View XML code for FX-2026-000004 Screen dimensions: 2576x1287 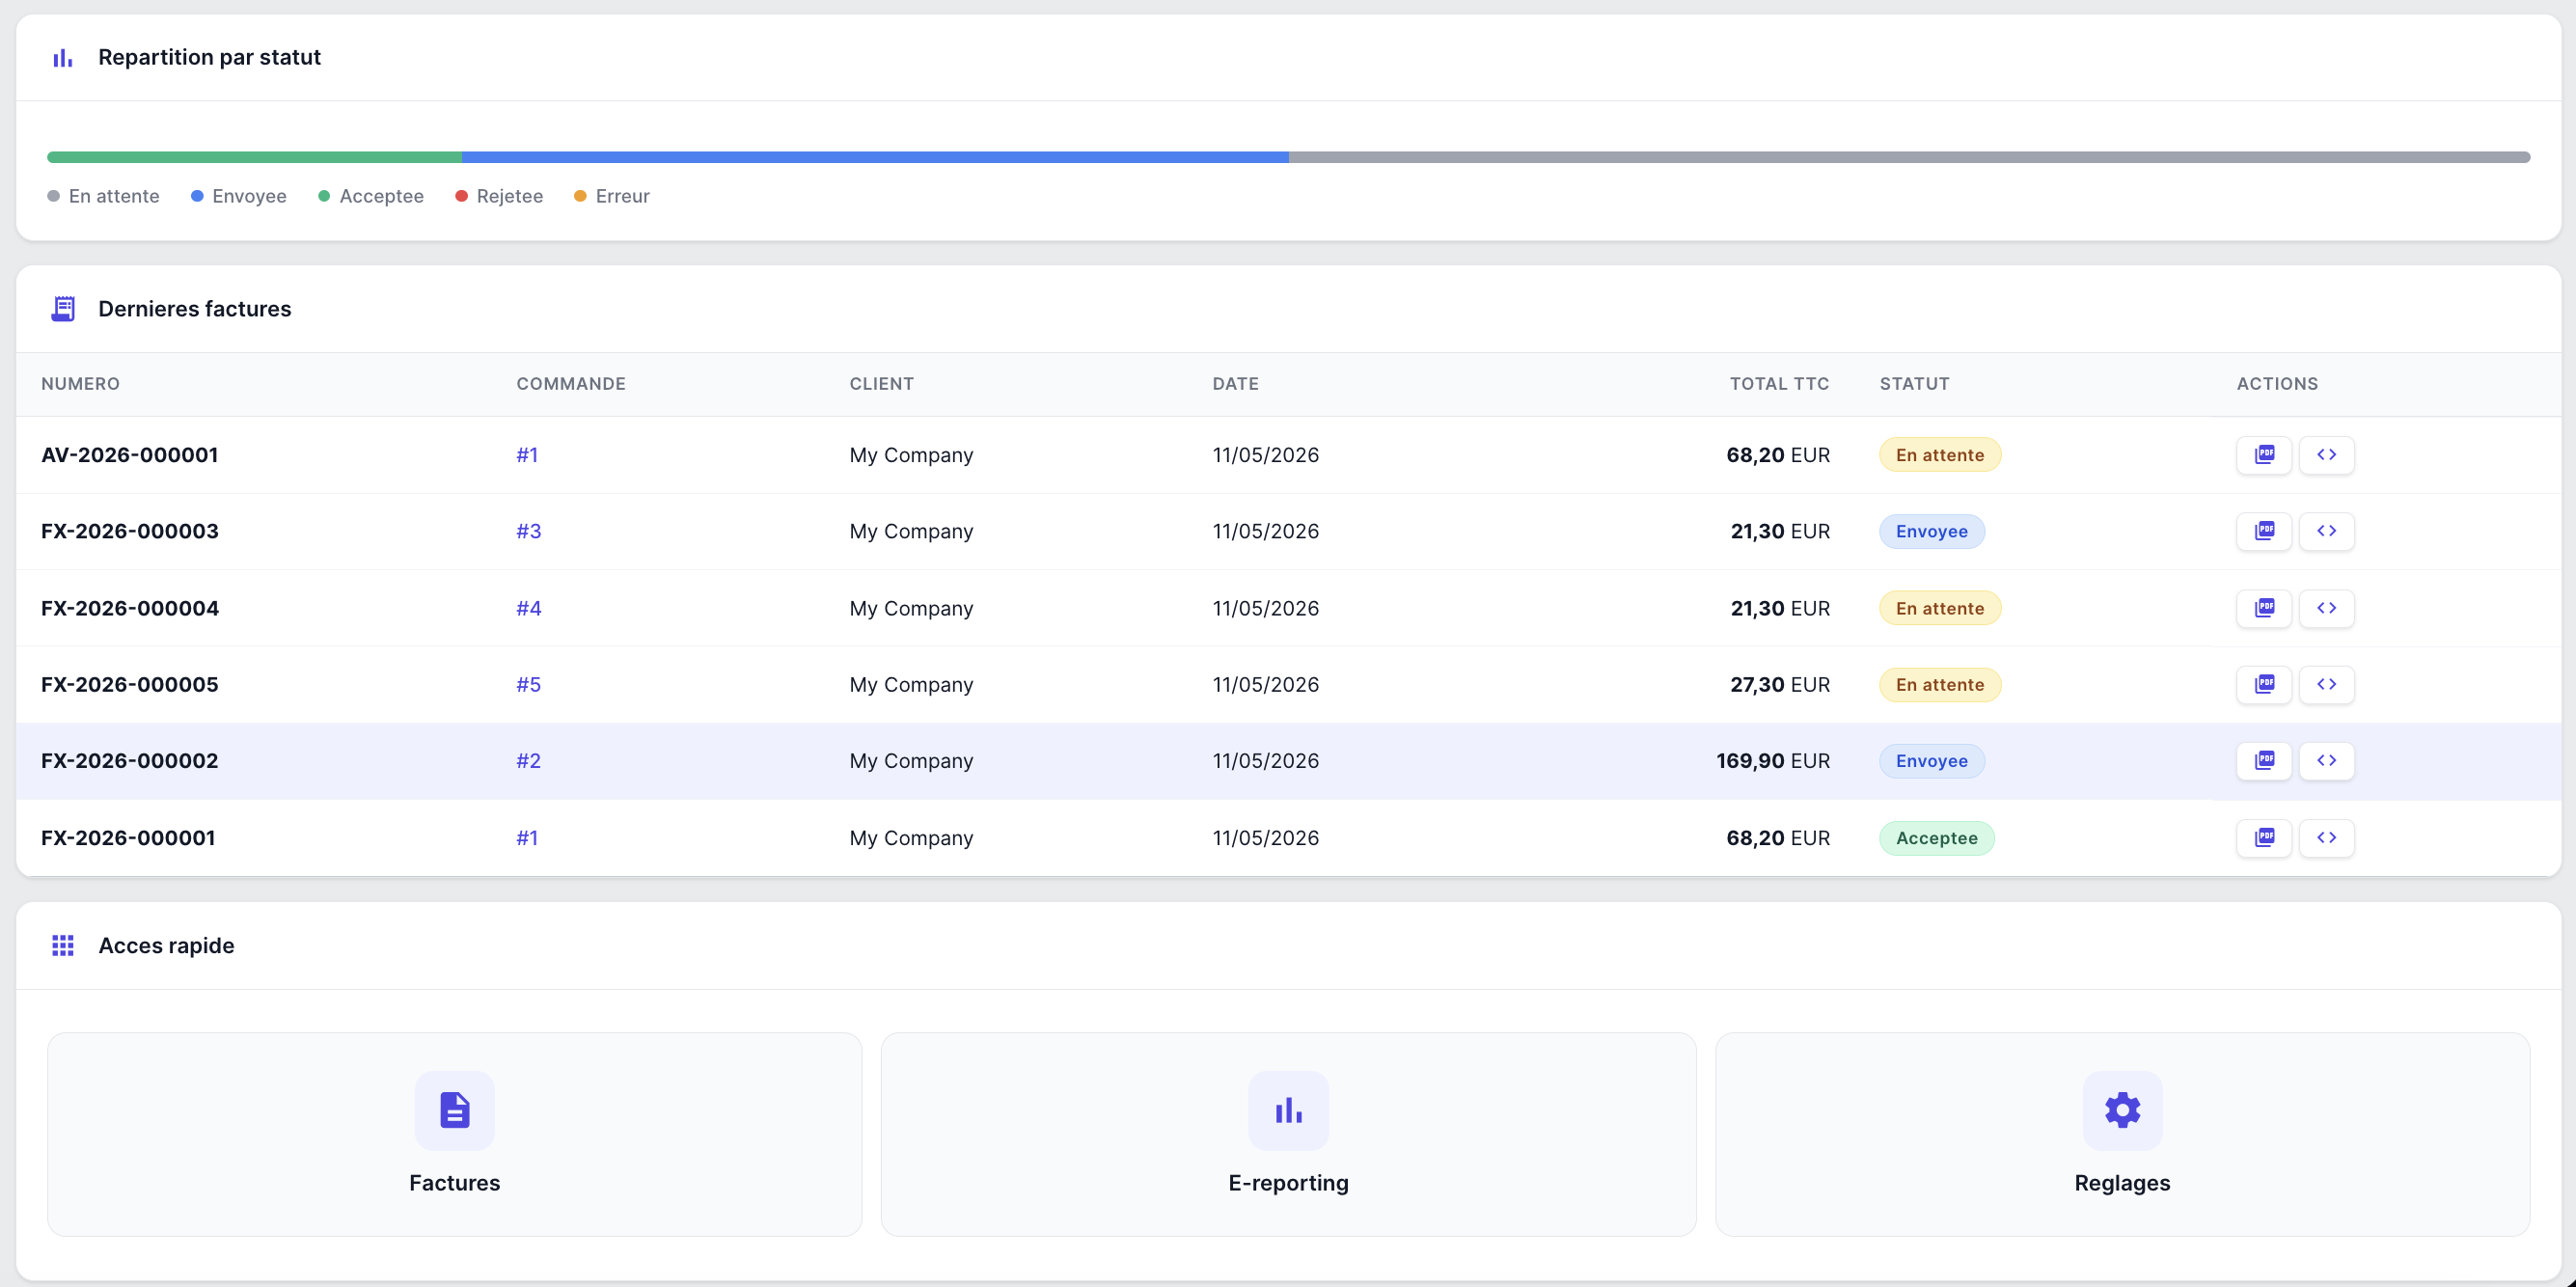(x=2326, y=608)
